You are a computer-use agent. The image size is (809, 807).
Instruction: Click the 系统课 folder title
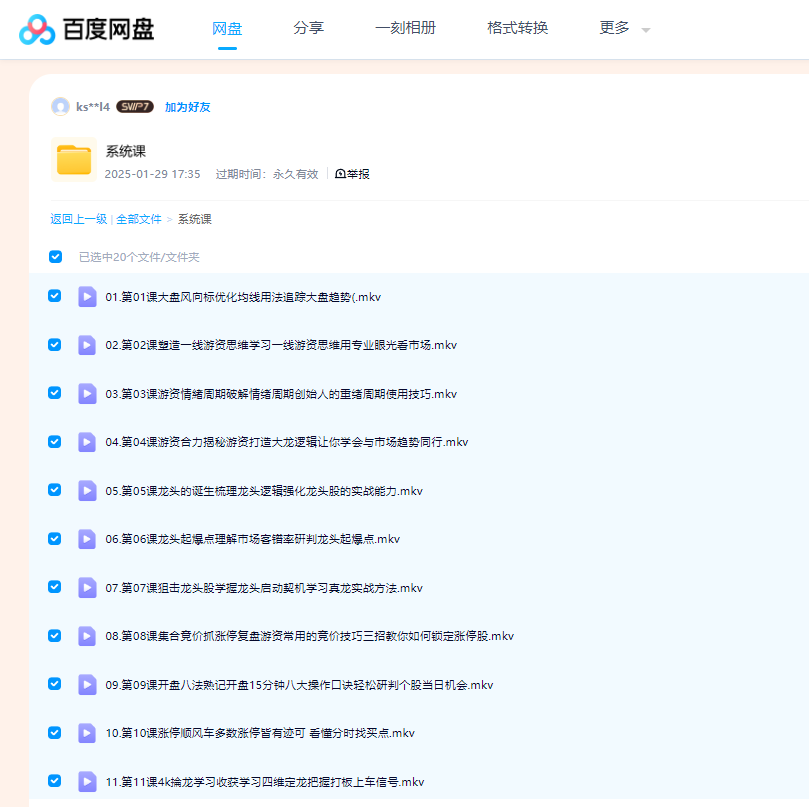[126, 151]
